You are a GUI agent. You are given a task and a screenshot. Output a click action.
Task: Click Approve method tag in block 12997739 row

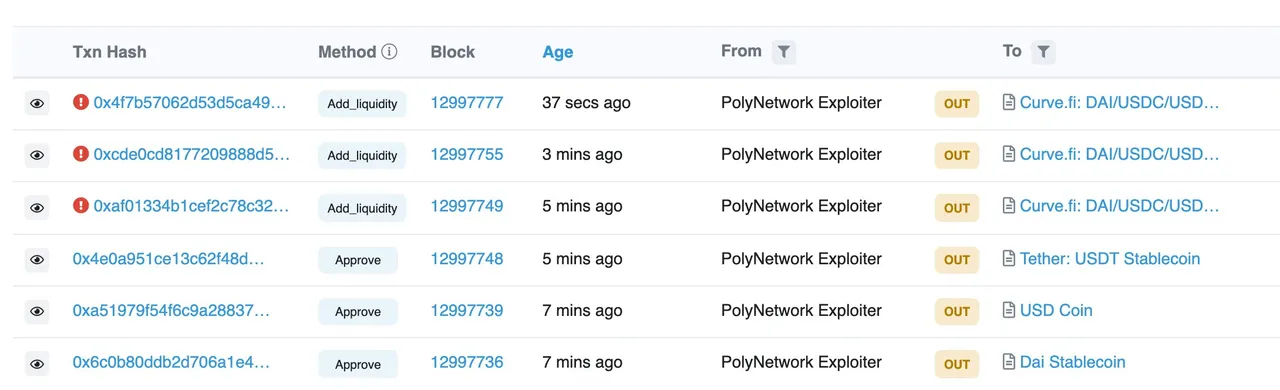(358, 312)
